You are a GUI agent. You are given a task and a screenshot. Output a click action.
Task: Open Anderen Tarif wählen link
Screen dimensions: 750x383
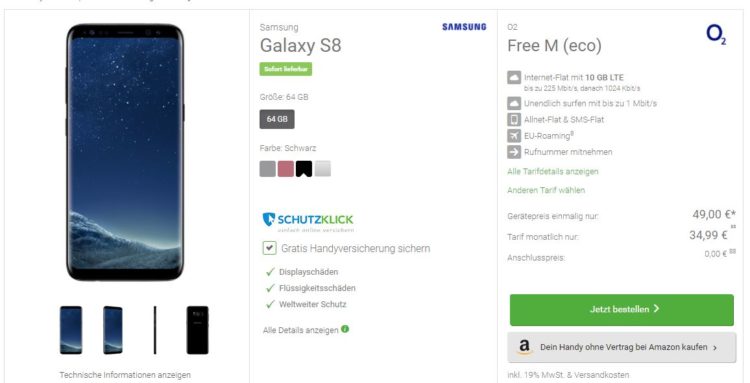click(x=546, y=190)
